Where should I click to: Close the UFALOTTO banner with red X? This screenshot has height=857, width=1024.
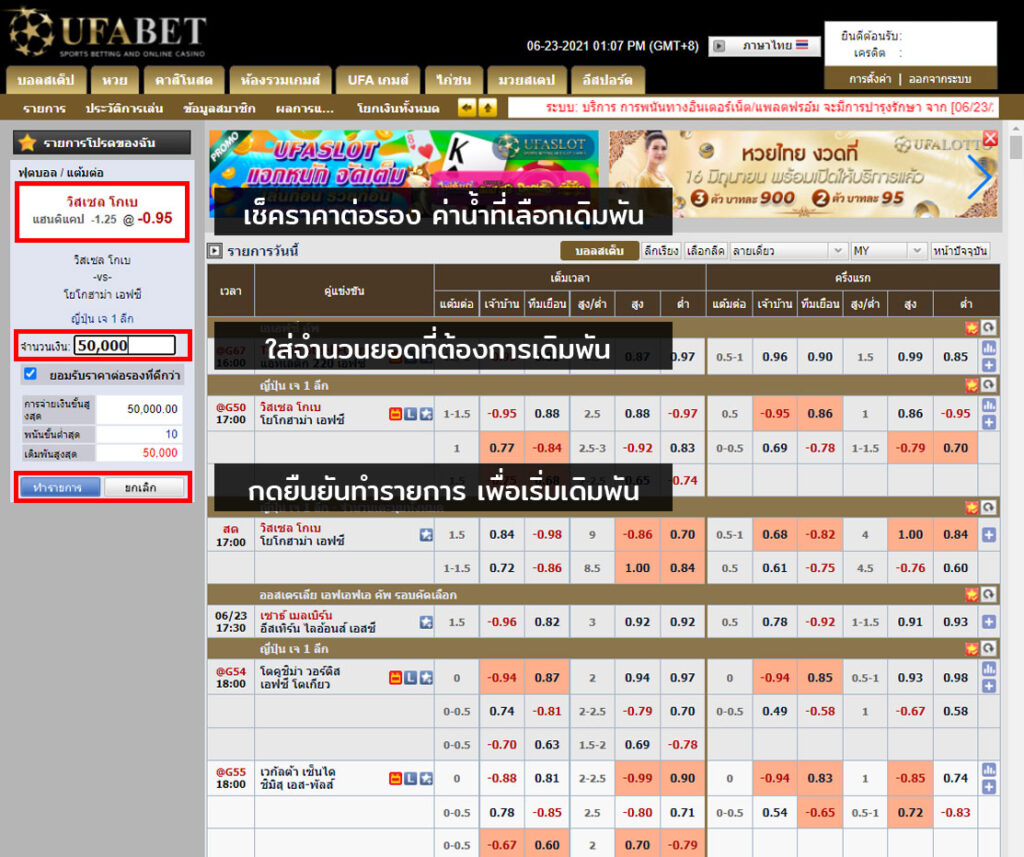click(990, 139)
